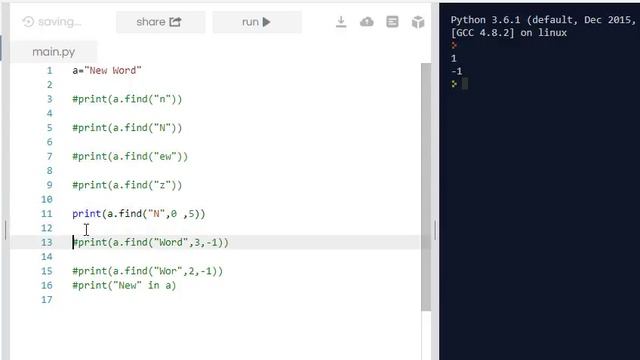Screen dimensions: 640x360
Task: Click line number 17 in gutter
Action: tap(47, 300)
